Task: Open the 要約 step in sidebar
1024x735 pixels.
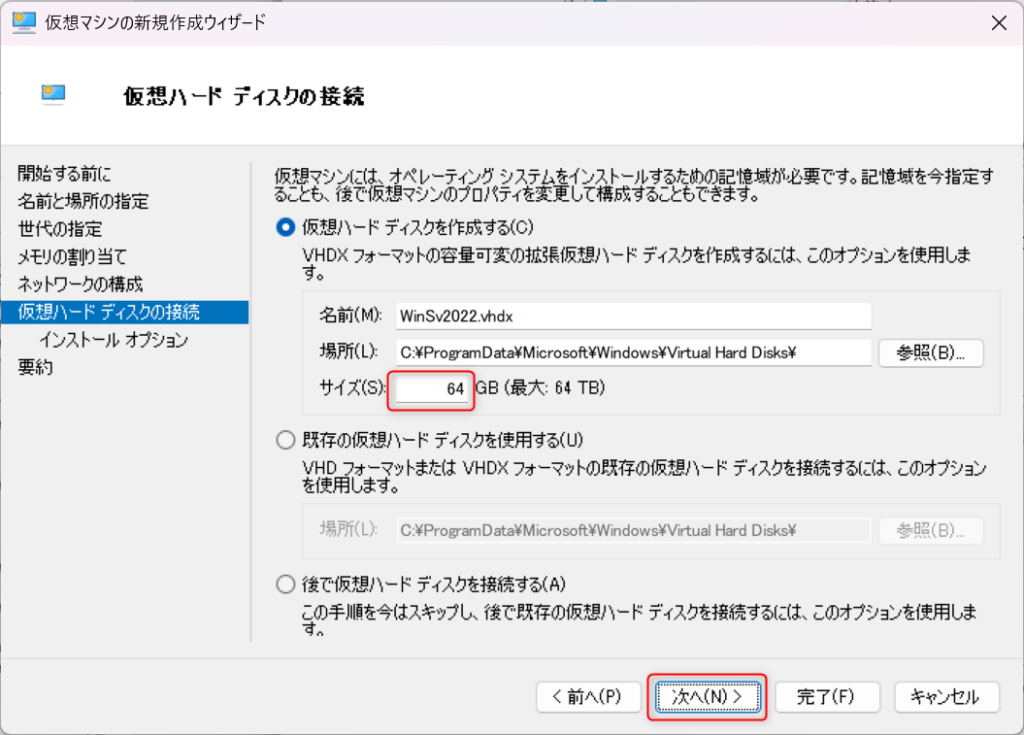Action: pos(36,367)
